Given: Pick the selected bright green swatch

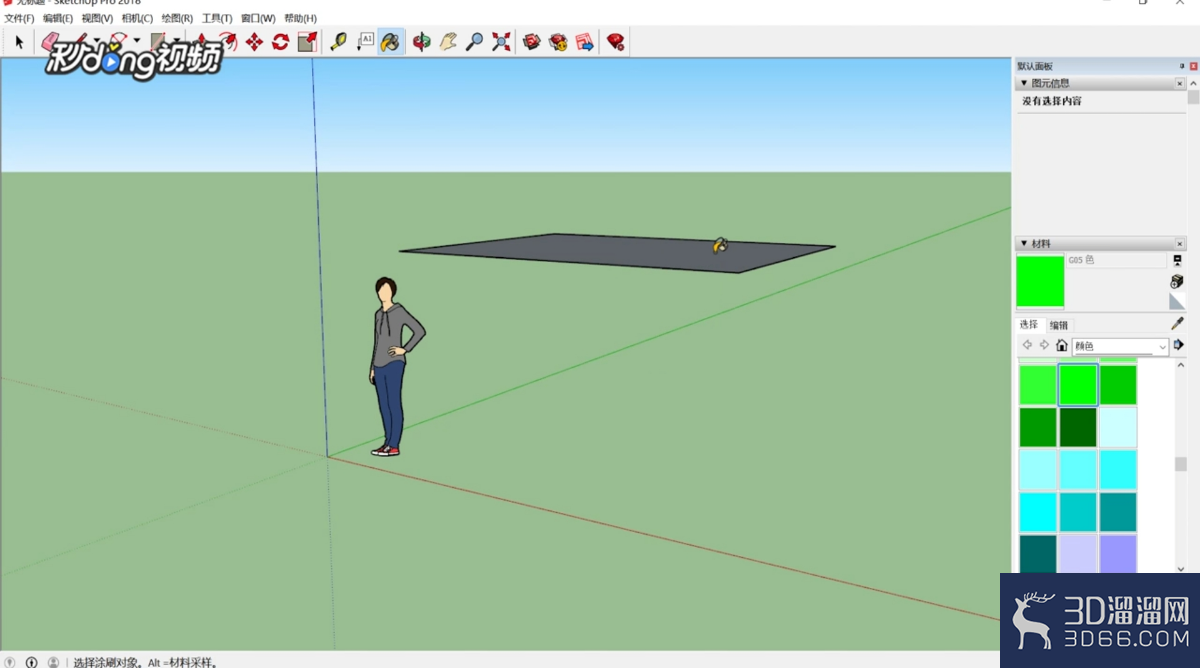Looking at the screenshot, I should point(1078,385).
